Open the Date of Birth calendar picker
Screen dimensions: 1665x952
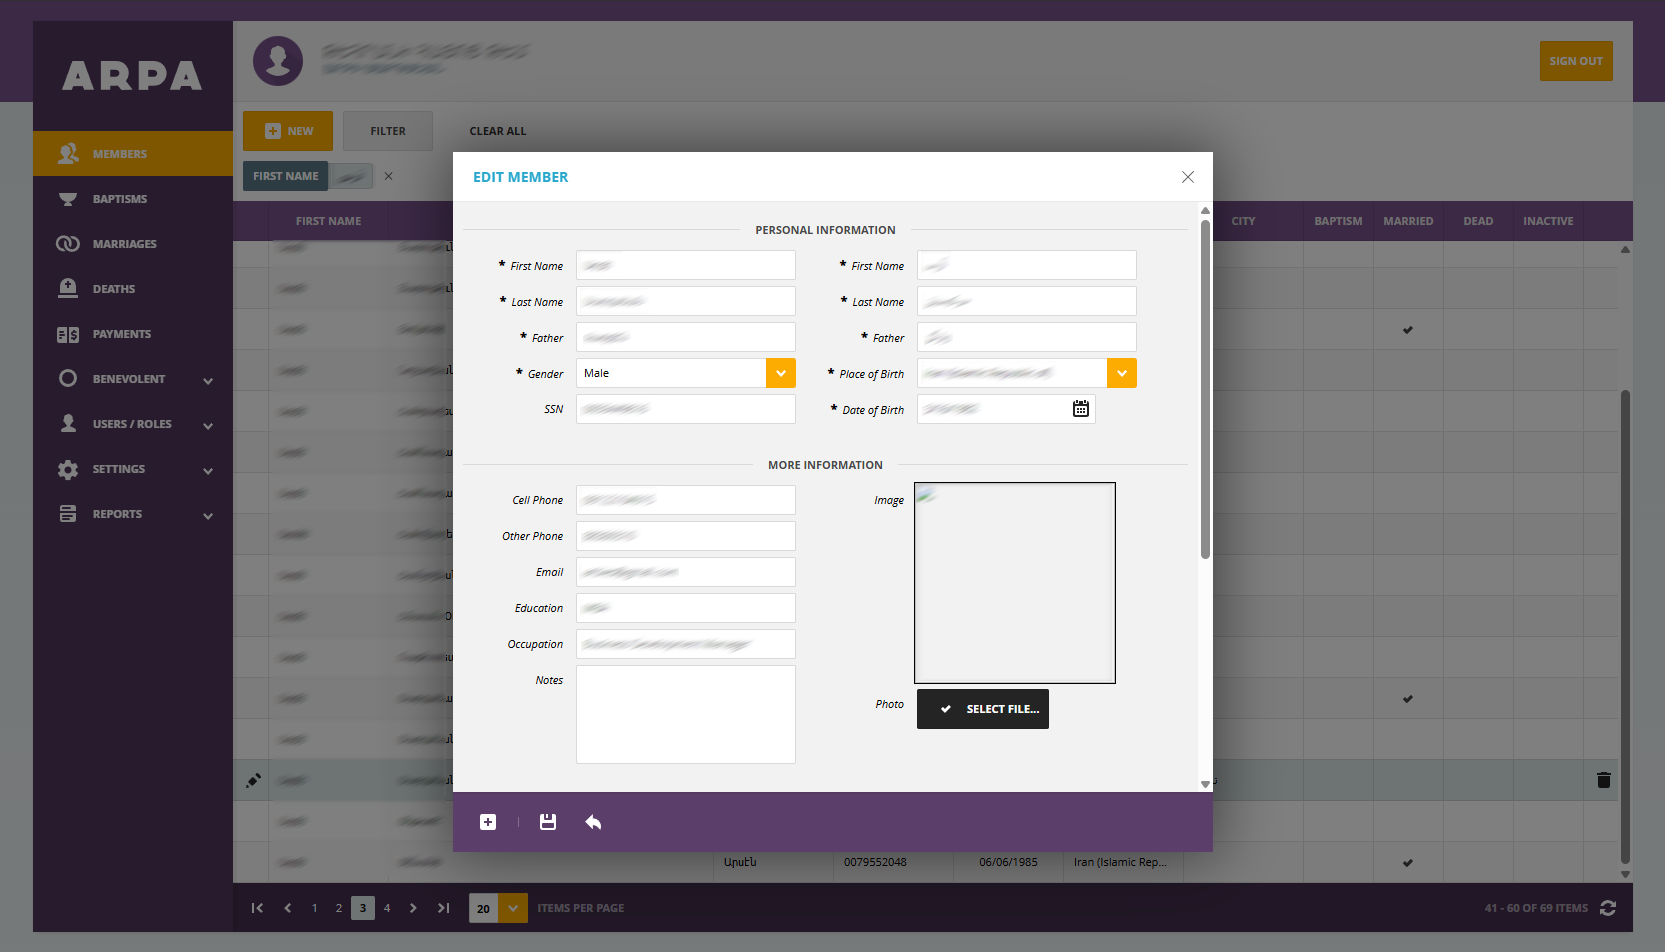(x=1080, y=408)
